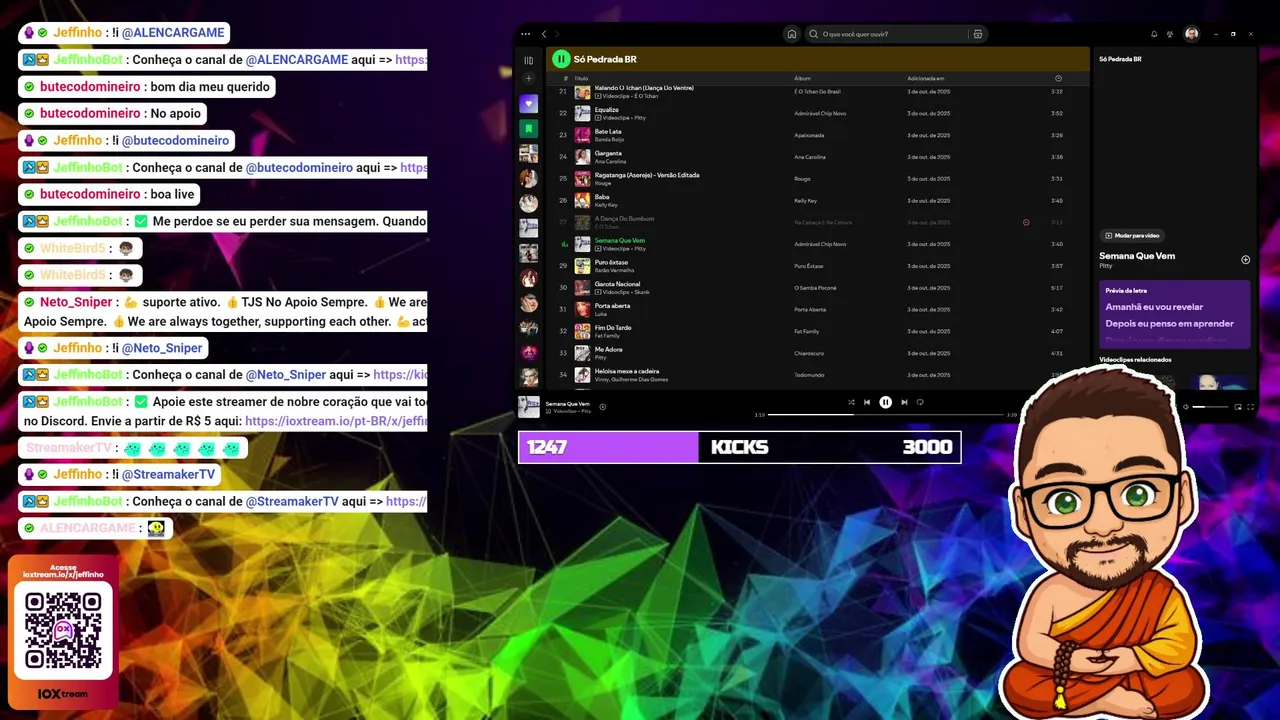Sort tracks by the Adicionada em column header
Image resolution: width=1280 pixels, height=720 pixels.
point(925,78)
